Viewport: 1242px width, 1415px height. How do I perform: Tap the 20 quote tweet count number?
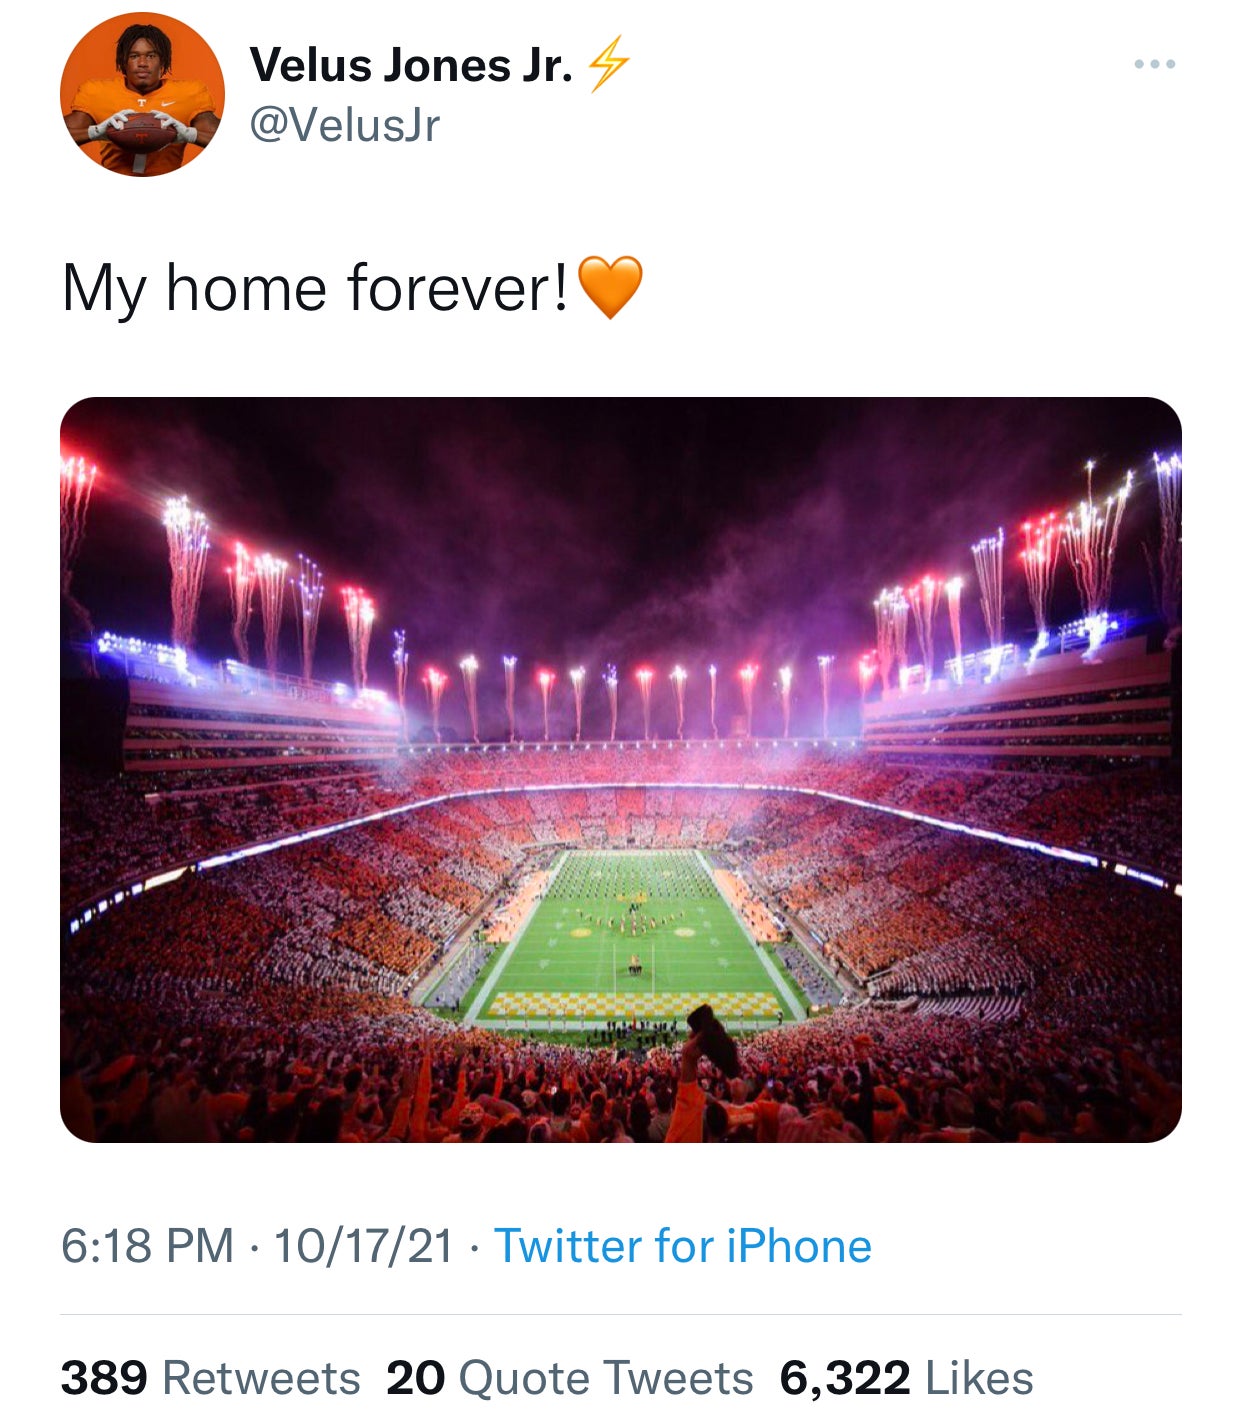coord(415,1378)
